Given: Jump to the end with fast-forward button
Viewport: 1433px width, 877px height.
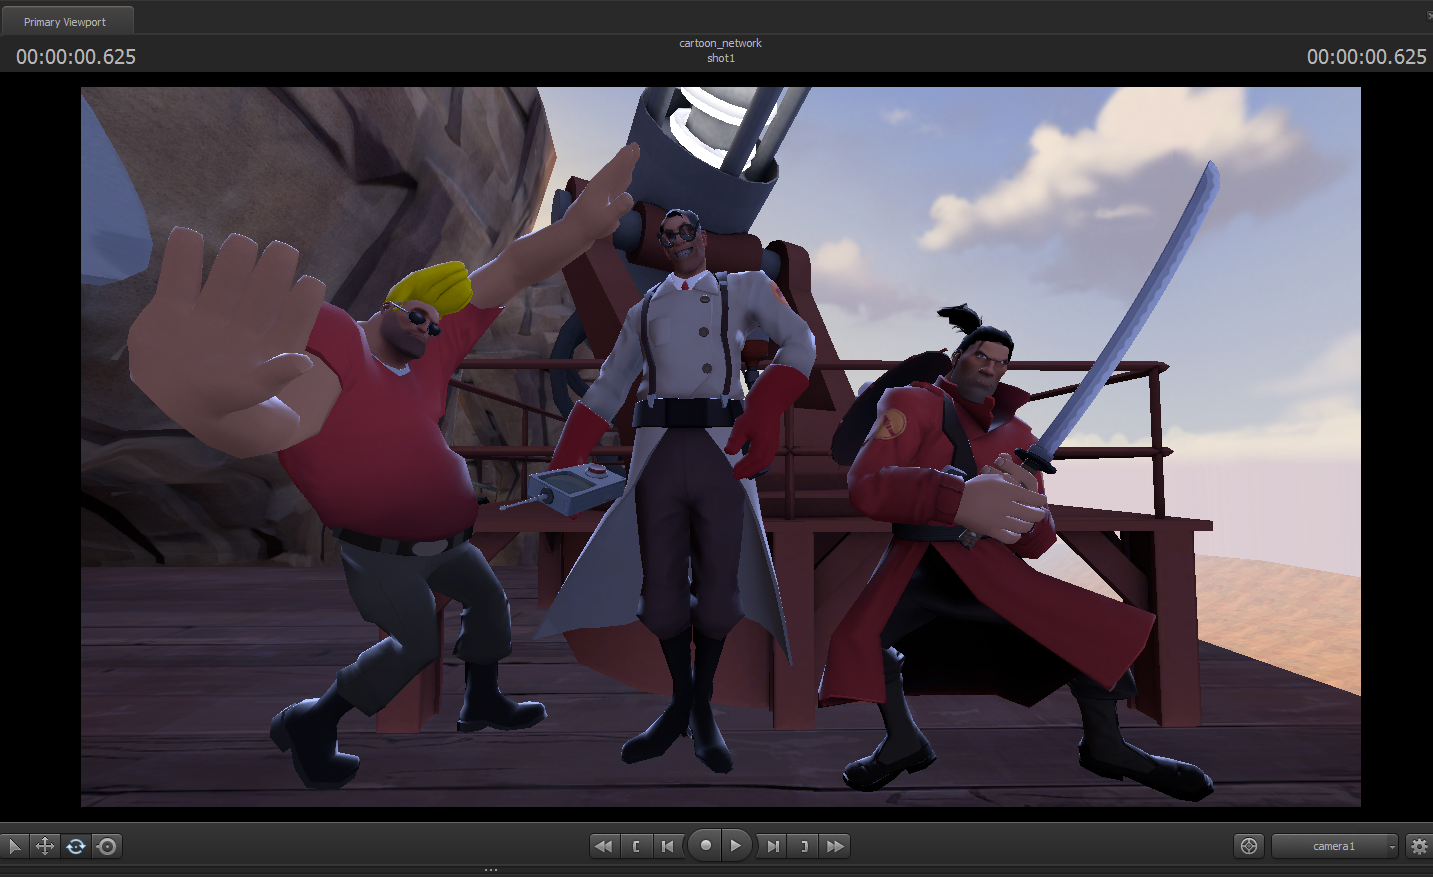Looking at the screenshot, I should tap(836, 846).
